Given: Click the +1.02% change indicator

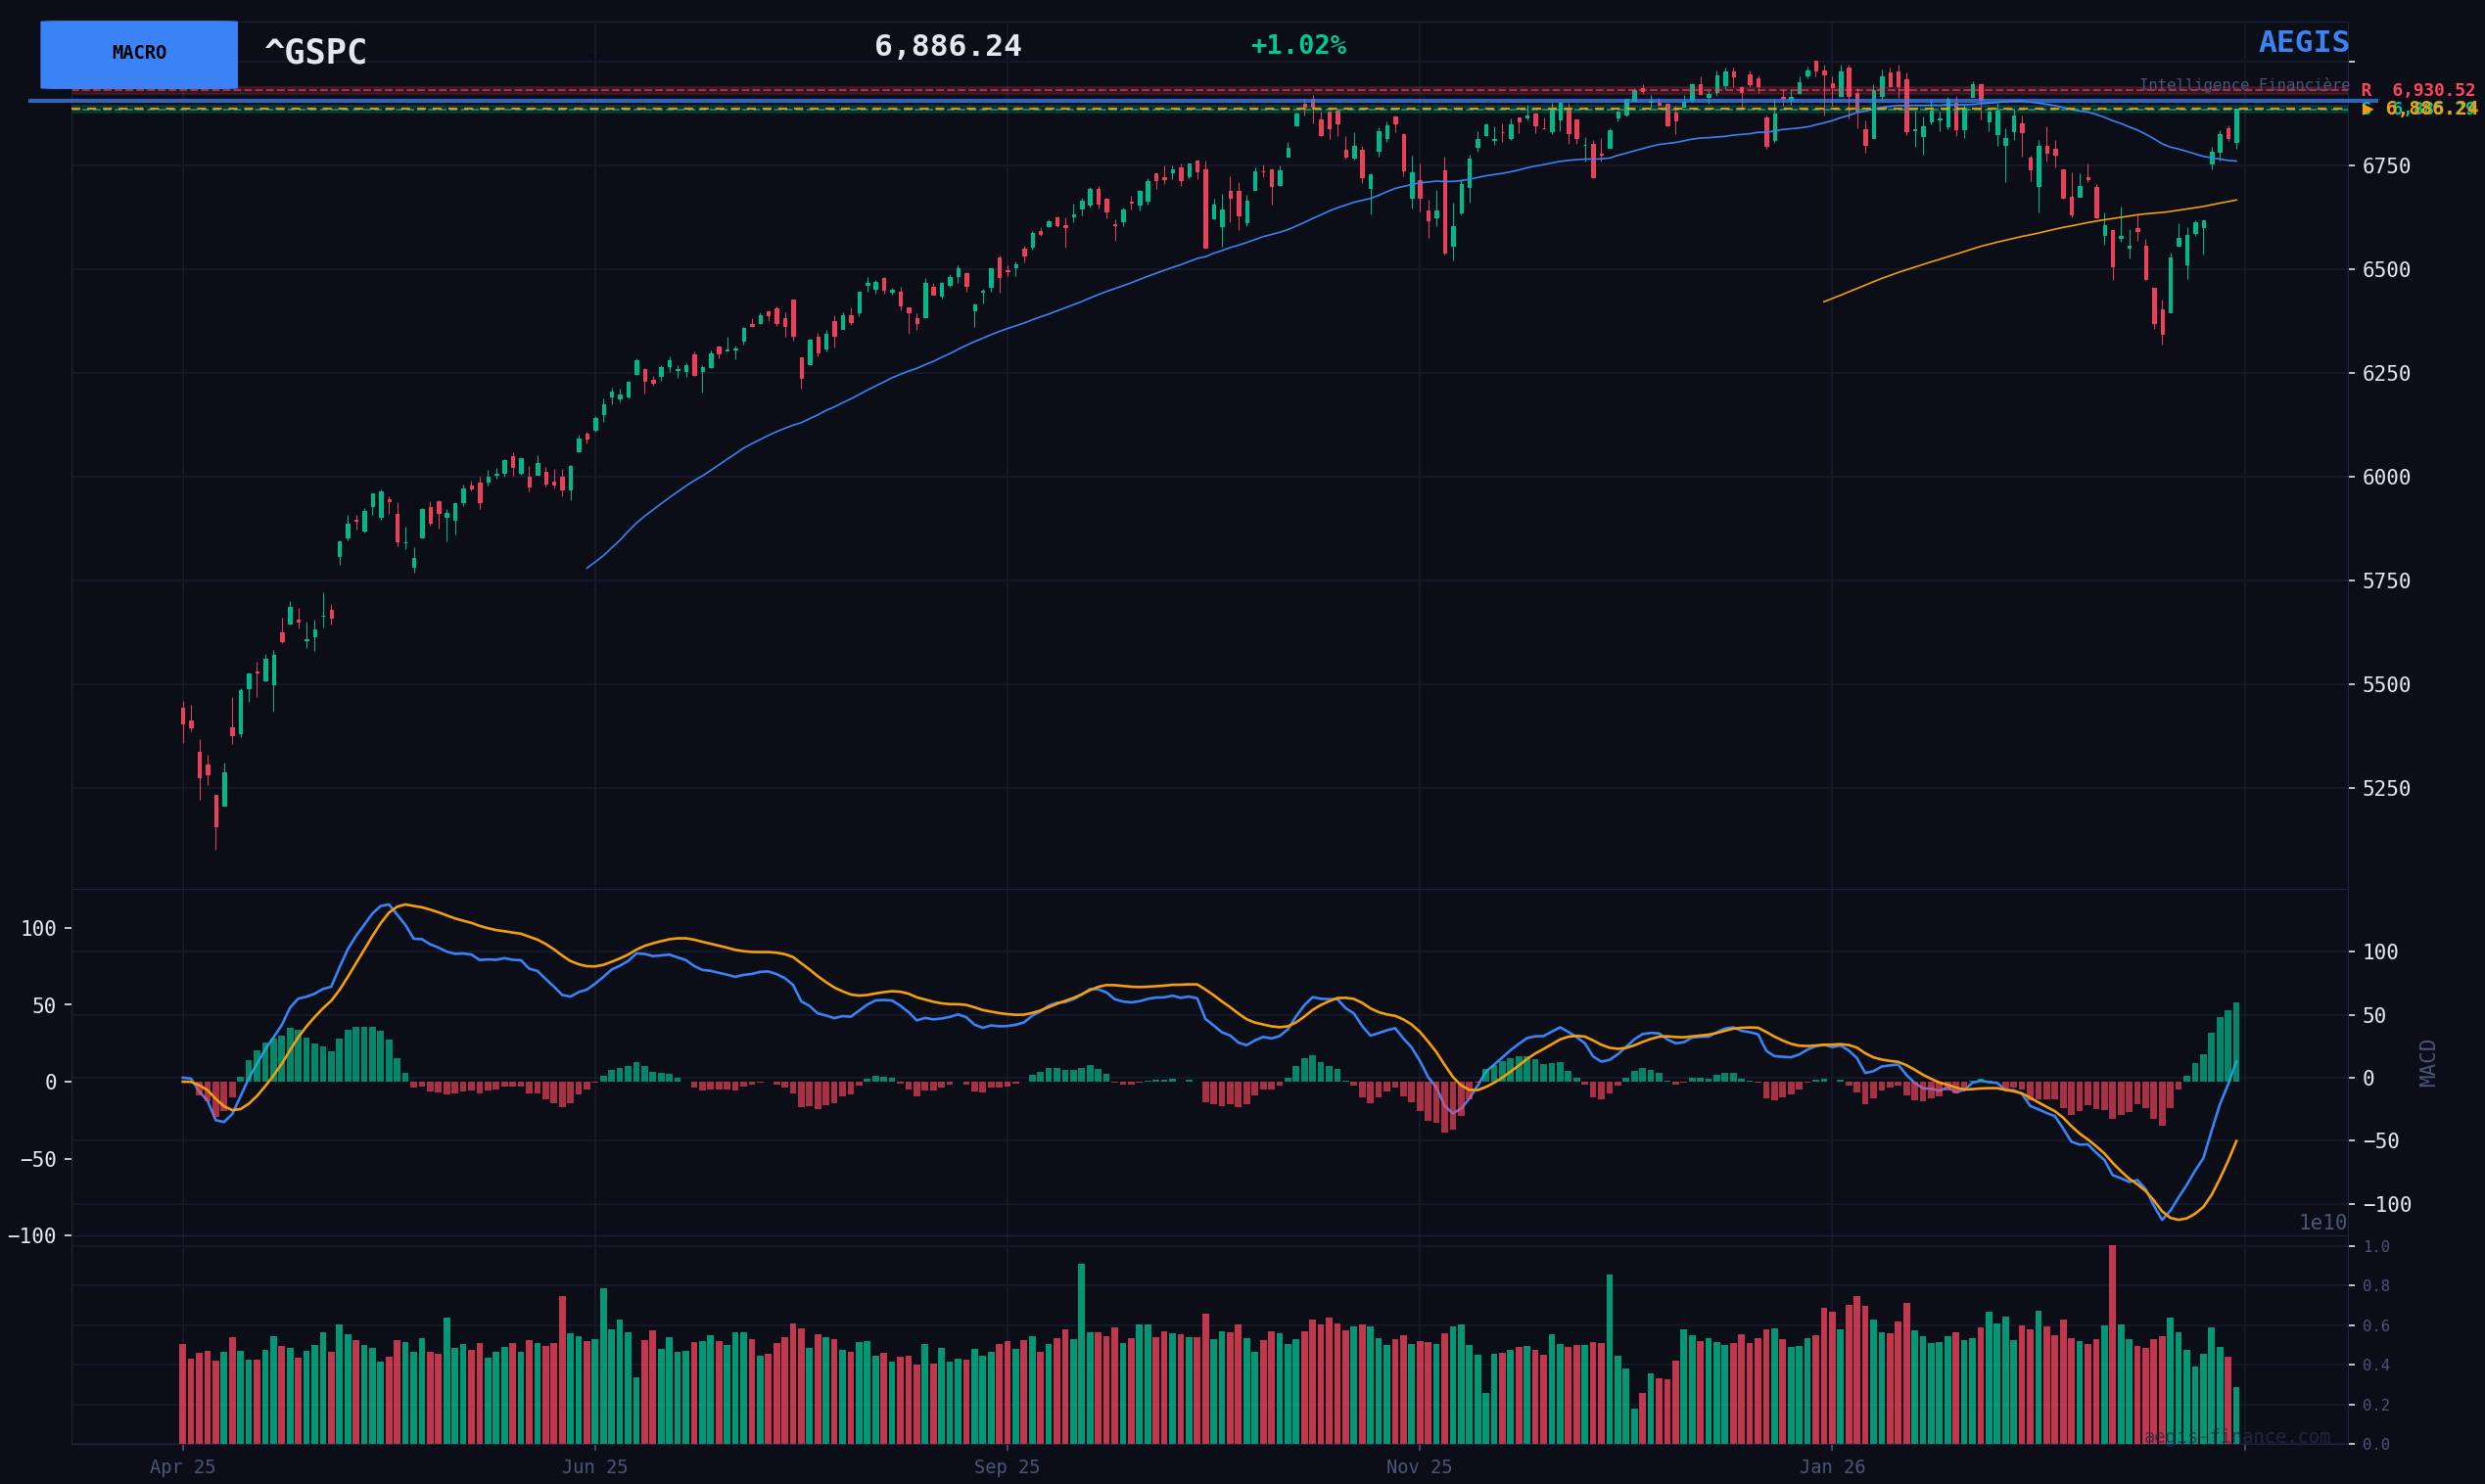Looking at the screenshot, I should pyautogui.click(x=1297, y=46).
